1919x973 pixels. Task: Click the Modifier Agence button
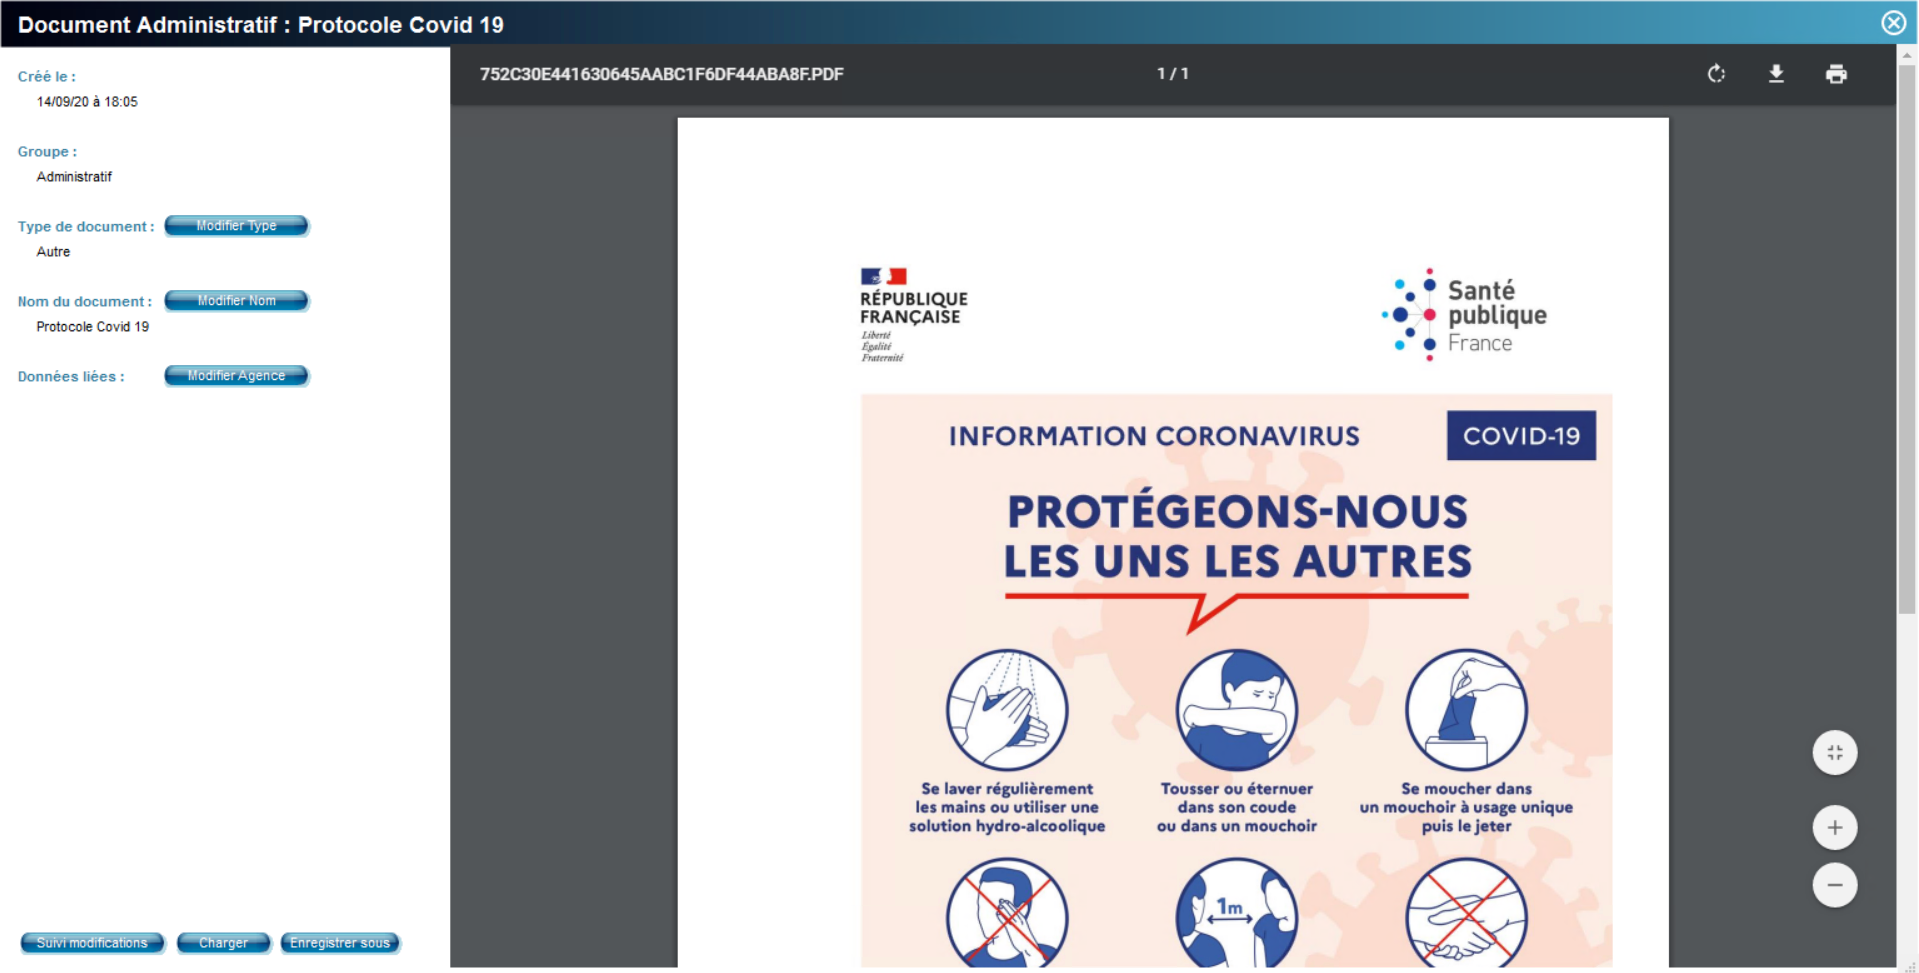tap(237, 376)
